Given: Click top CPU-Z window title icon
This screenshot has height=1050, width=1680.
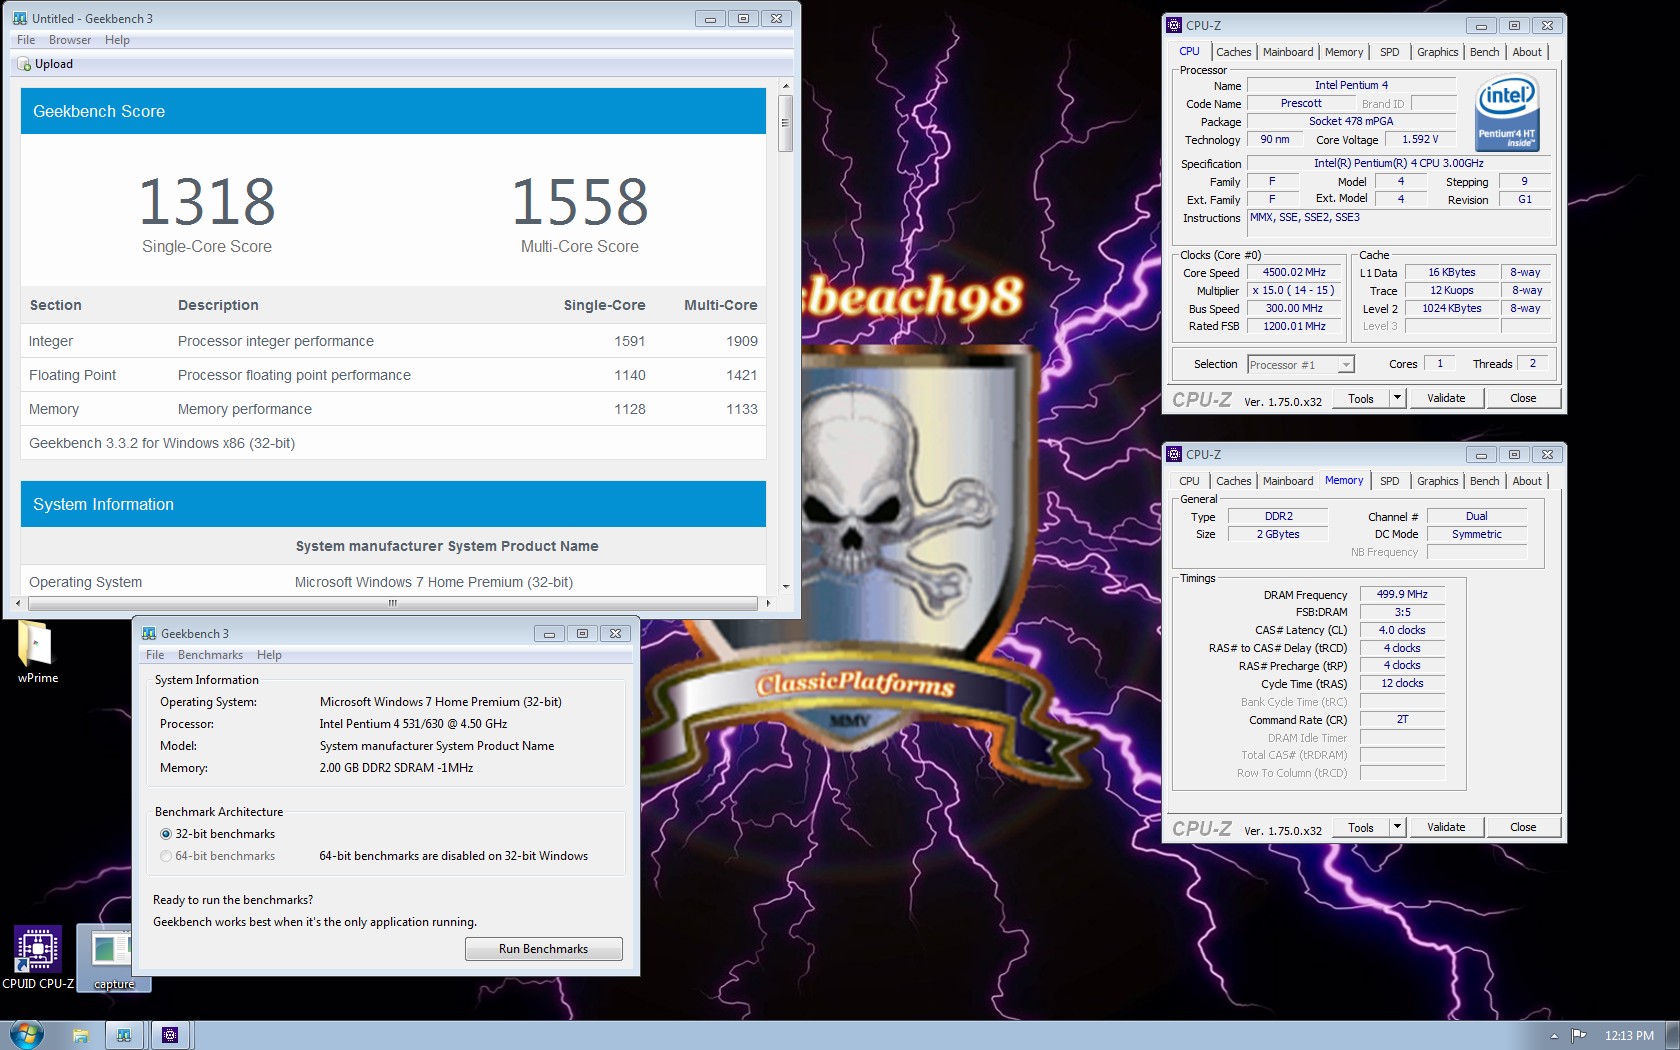Looking at the screenshot, I should [1175, 25].
